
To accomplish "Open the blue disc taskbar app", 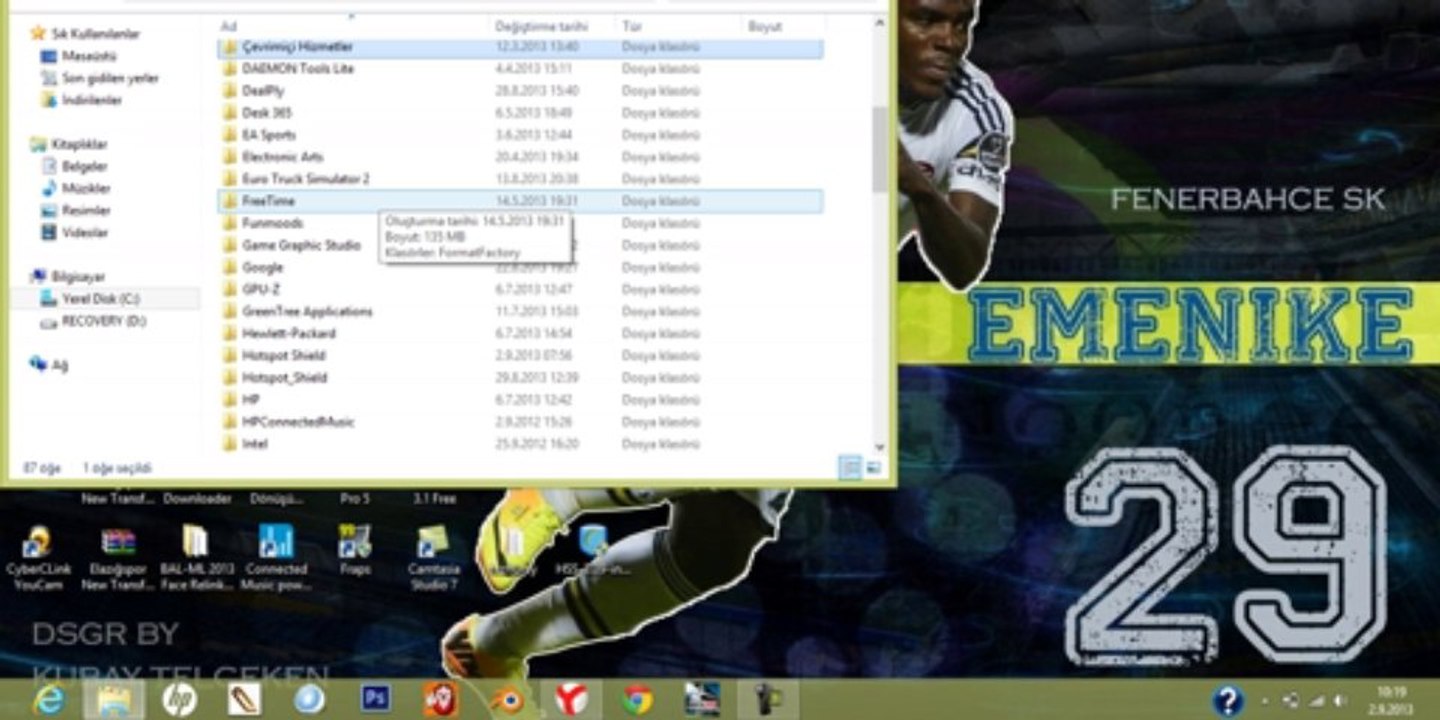I will click(x=309, y=699).
